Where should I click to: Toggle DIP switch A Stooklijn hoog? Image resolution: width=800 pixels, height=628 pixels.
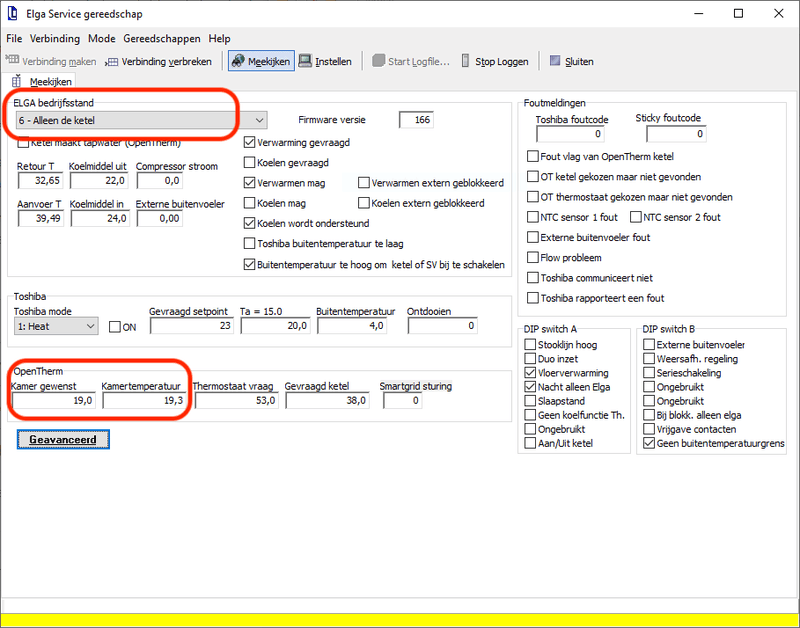click(x=530, y=344)
